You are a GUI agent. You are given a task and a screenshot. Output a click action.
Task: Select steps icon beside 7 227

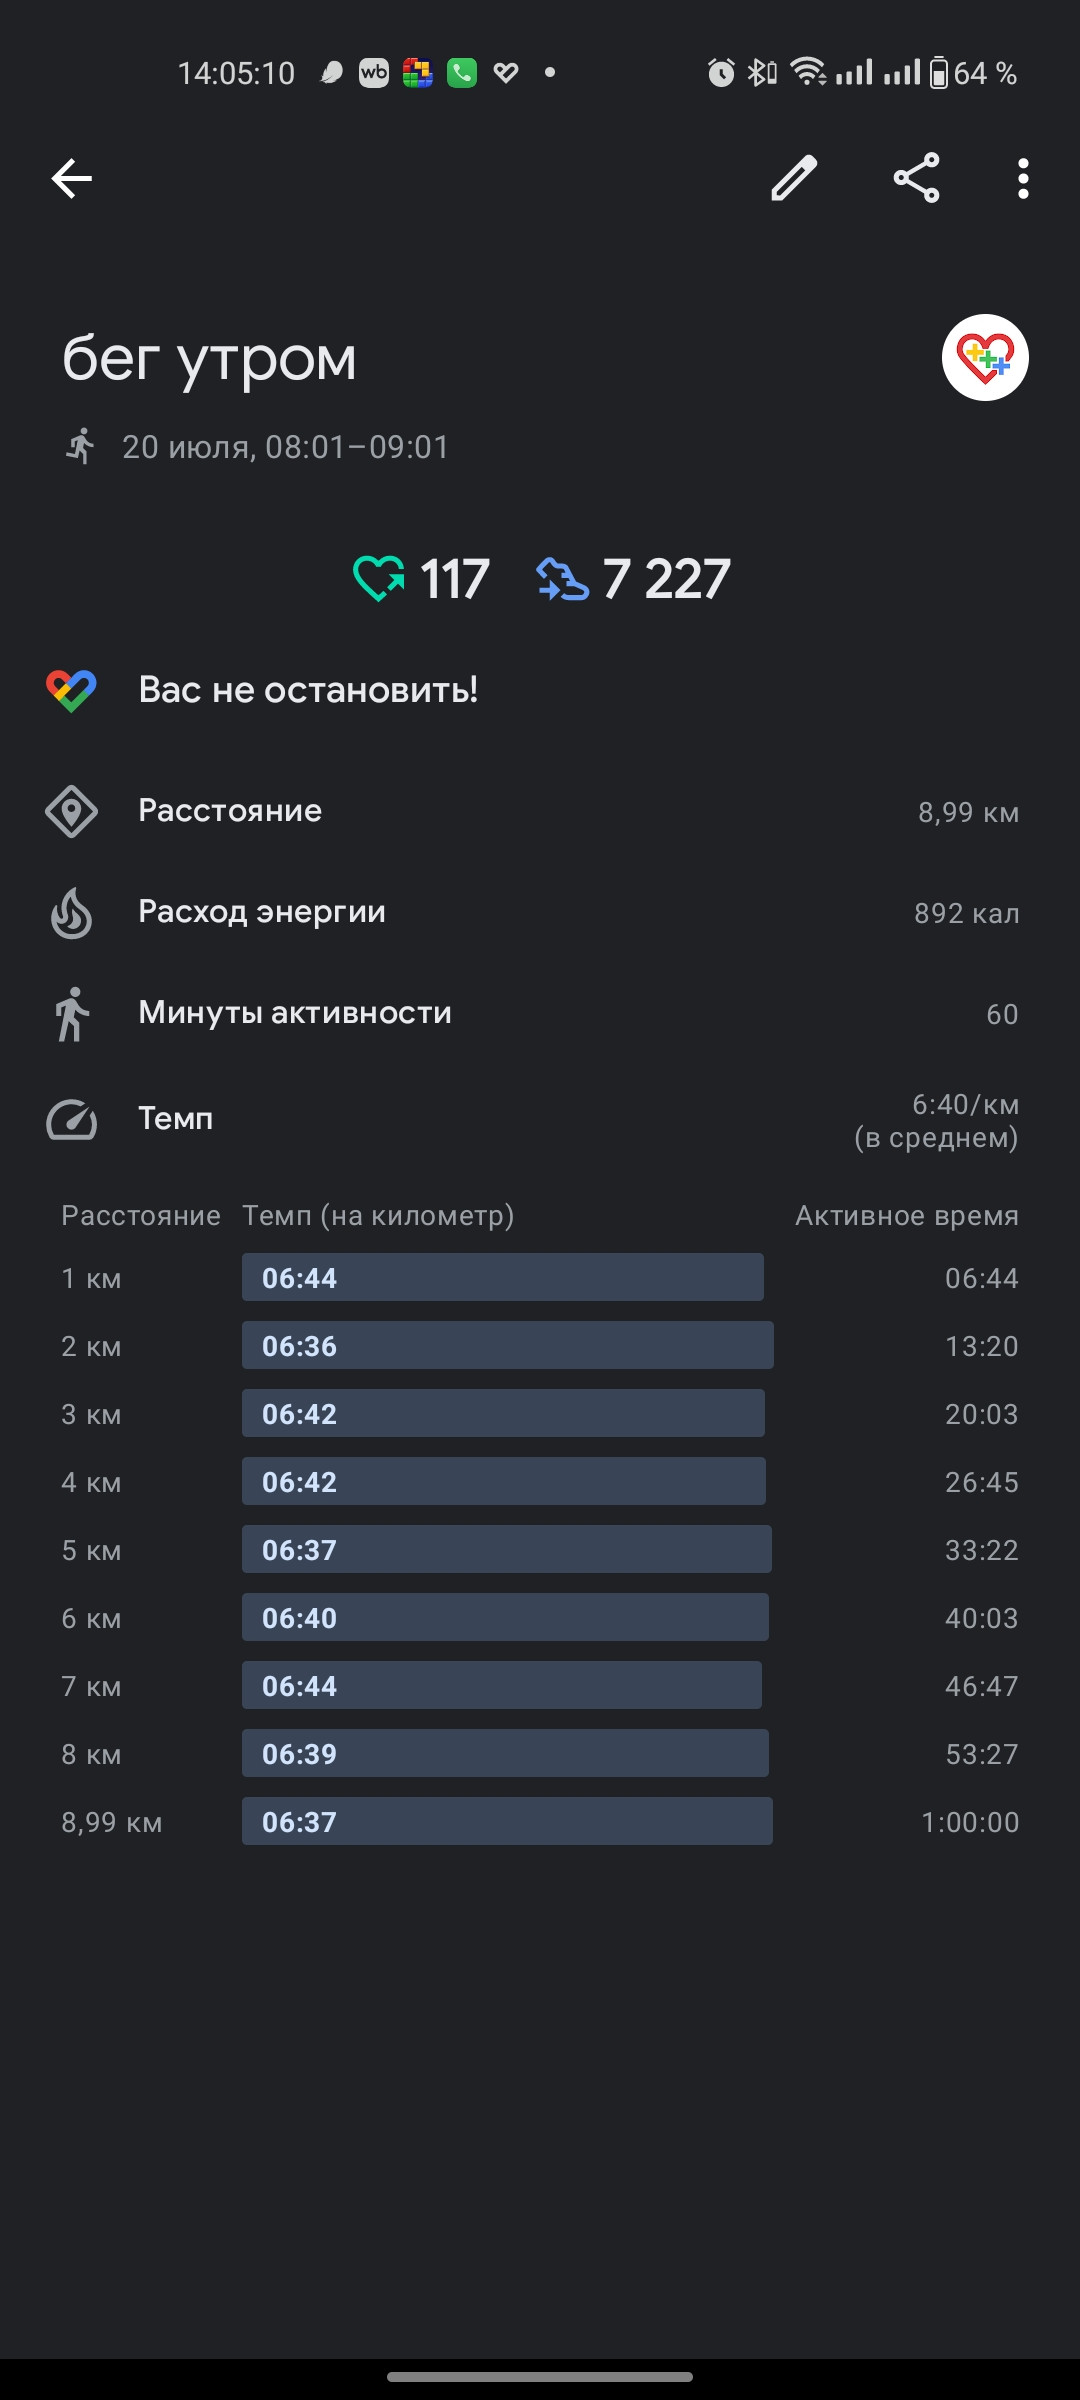pos(562,579)
